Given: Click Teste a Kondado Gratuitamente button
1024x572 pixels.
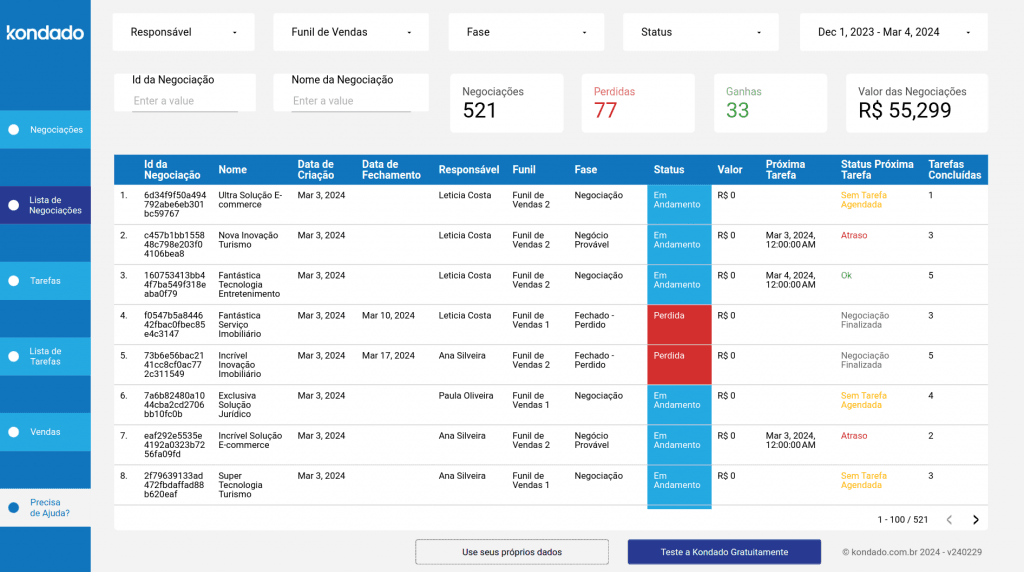Looking at the screenshot, I should 724,552.
